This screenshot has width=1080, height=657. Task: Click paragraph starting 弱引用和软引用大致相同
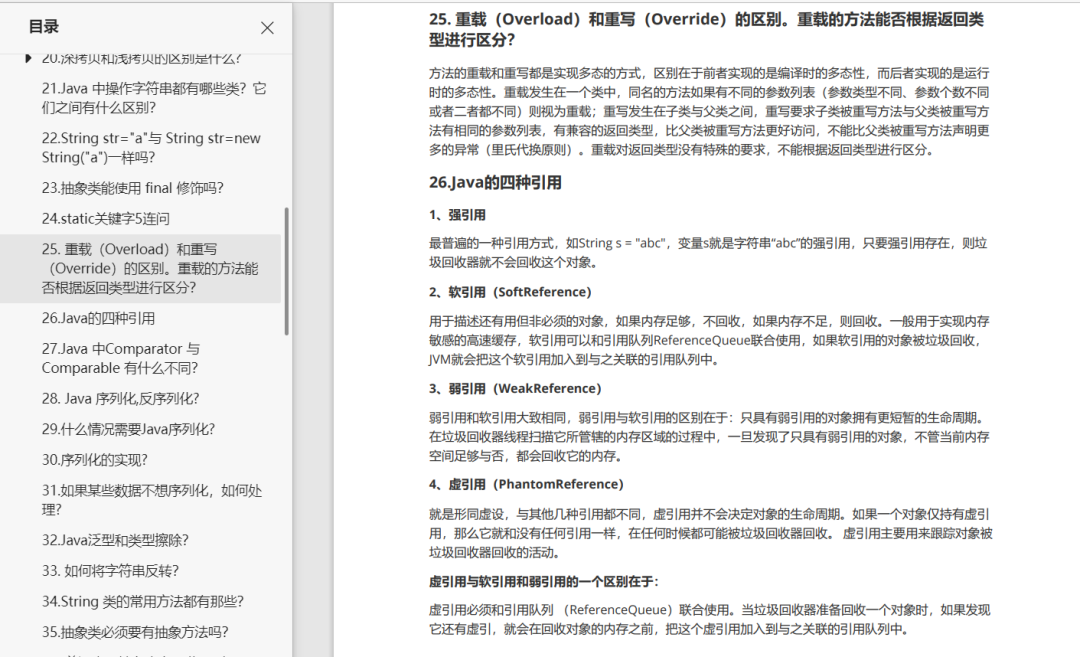(x=709, y=437)
